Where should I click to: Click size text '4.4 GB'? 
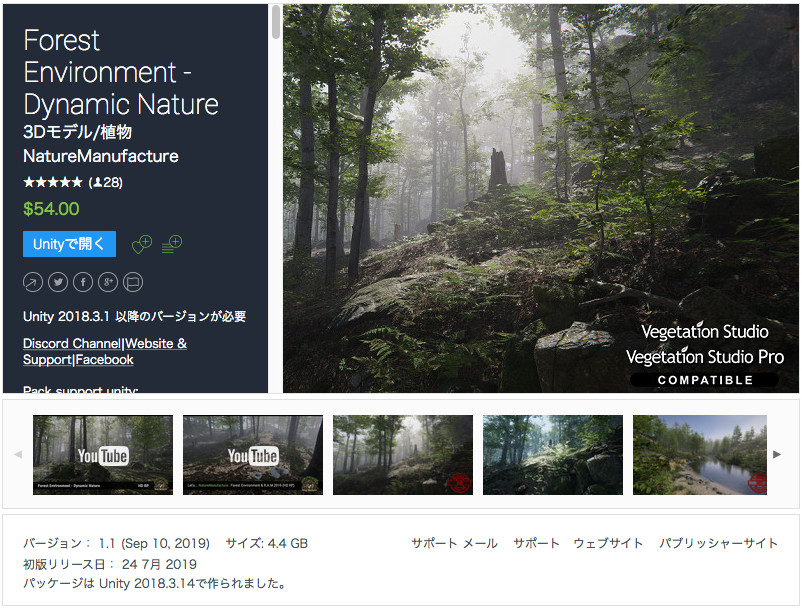pyautogui.click(x=287, y=543)
